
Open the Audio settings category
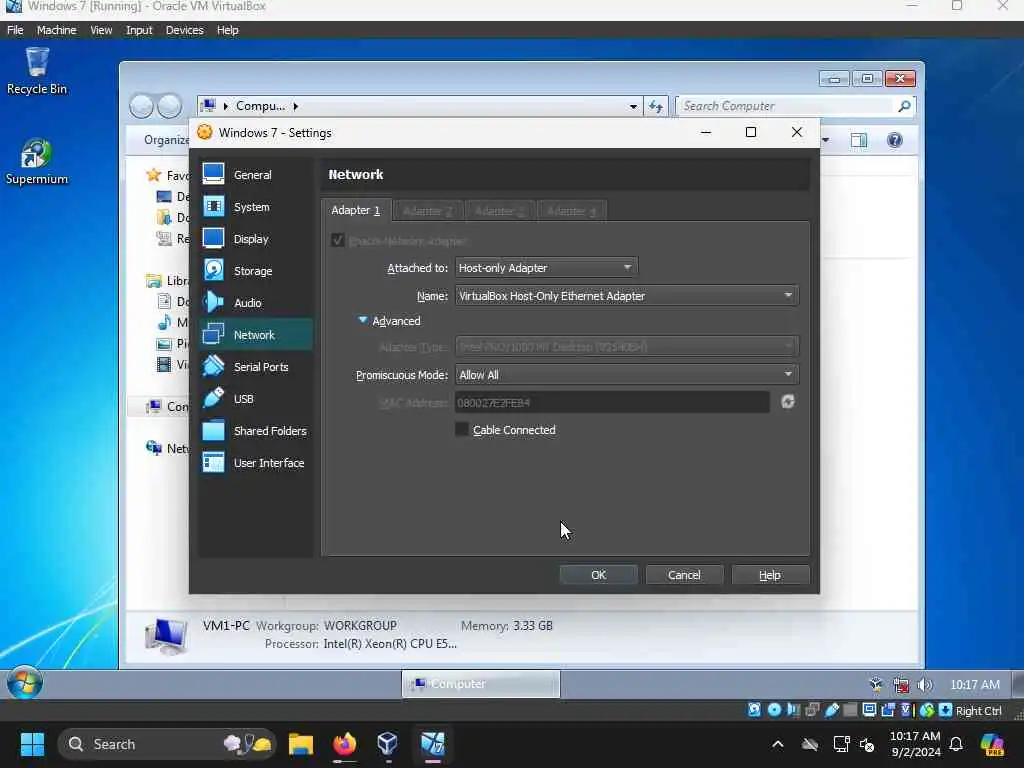[x=255, y=302]
